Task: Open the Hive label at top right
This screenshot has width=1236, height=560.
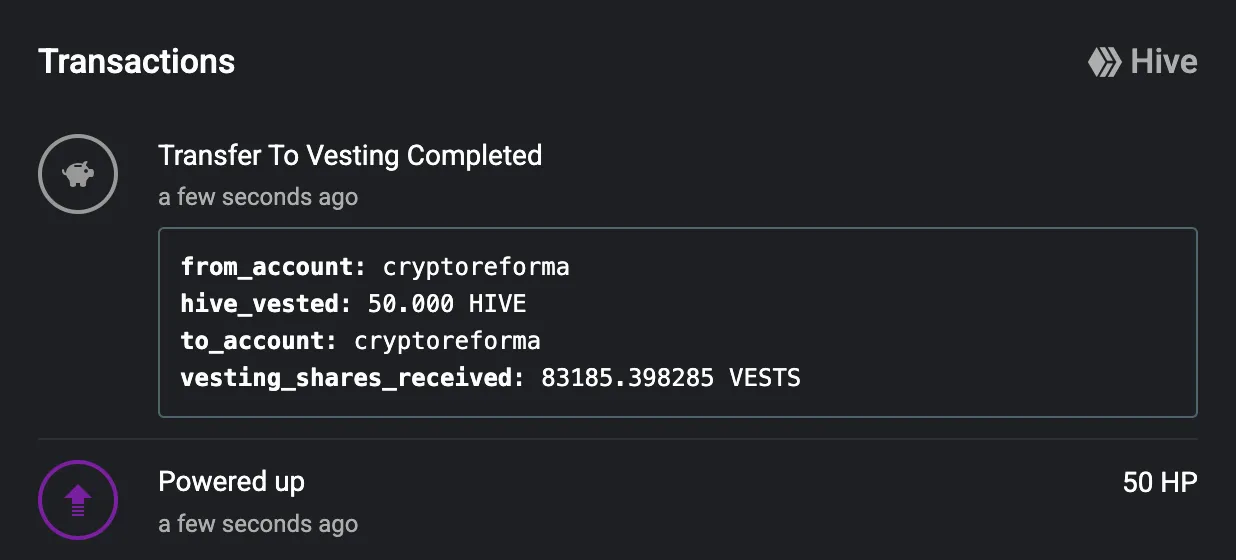Action: 1164,62
